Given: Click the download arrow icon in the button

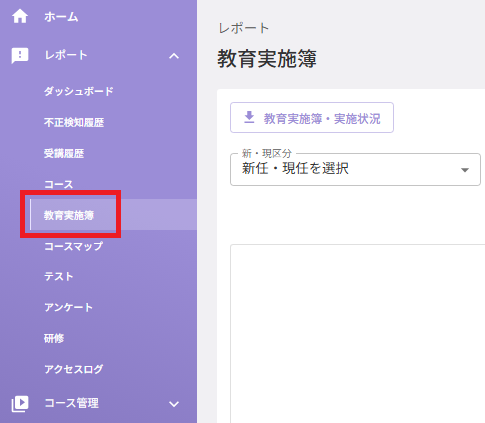Looking at the screenshot, I should pyautogui.click(x=249, y=117).
